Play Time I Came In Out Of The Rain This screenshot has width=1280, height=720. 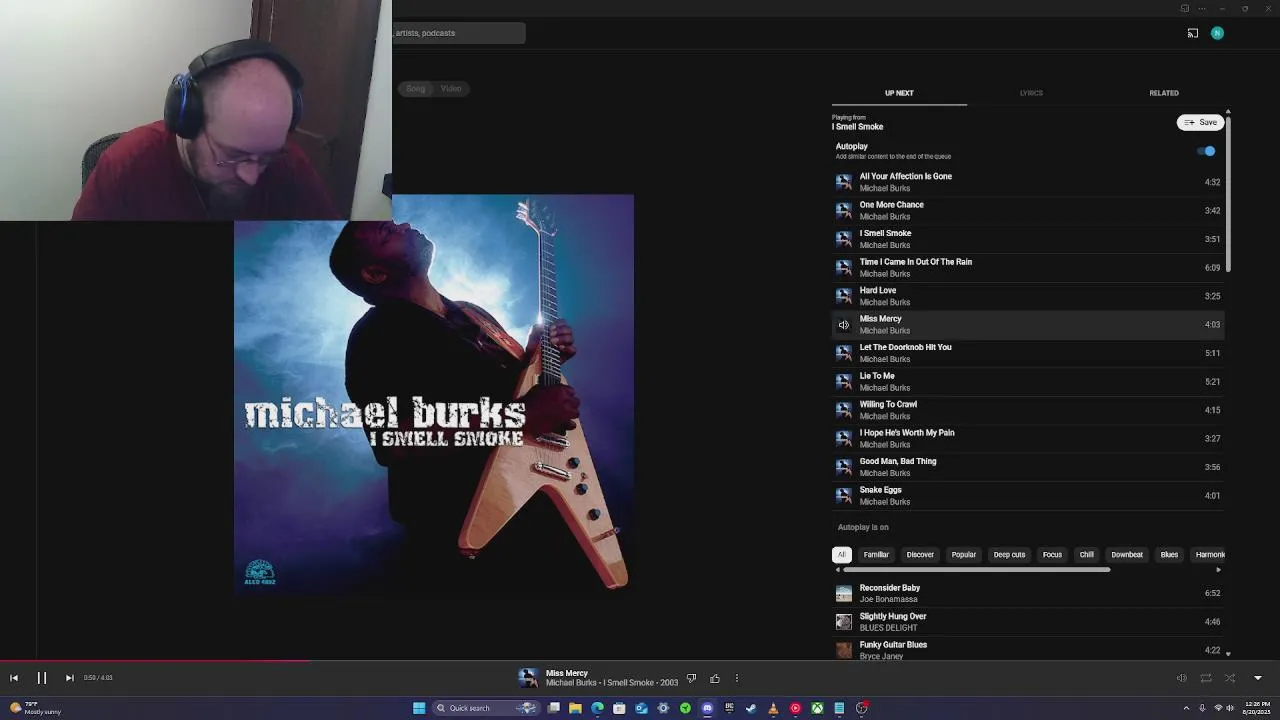(x=1028, y=267)
